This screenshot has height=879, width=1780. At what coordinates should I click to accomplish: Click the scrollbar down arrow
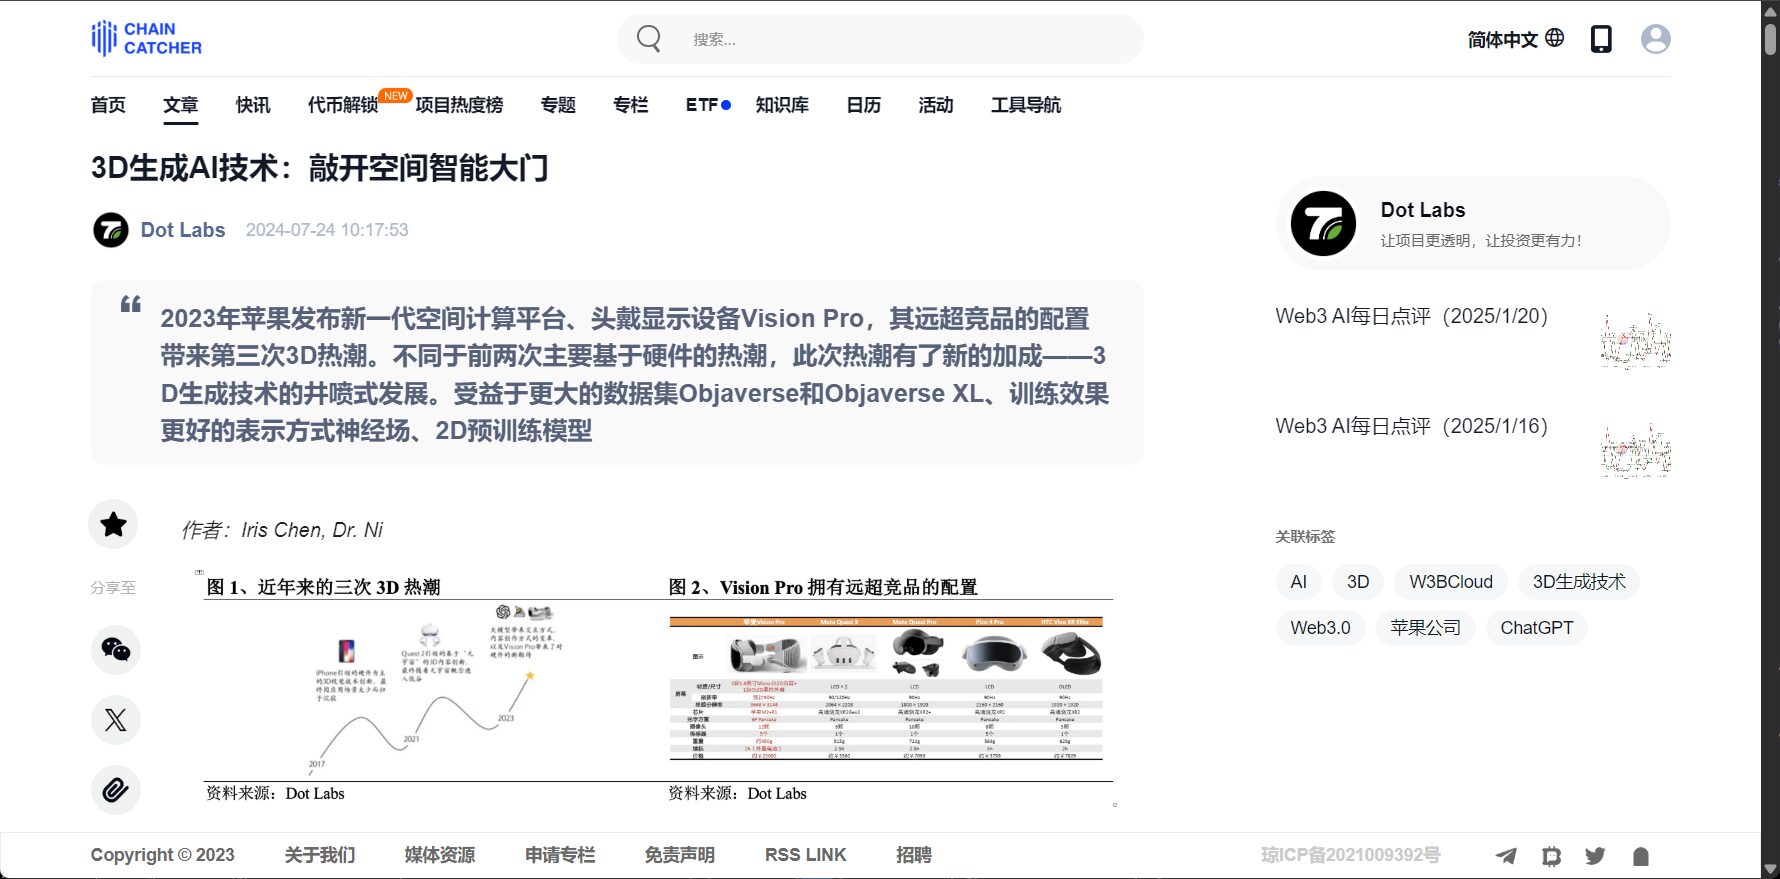tap(1770, 869)
